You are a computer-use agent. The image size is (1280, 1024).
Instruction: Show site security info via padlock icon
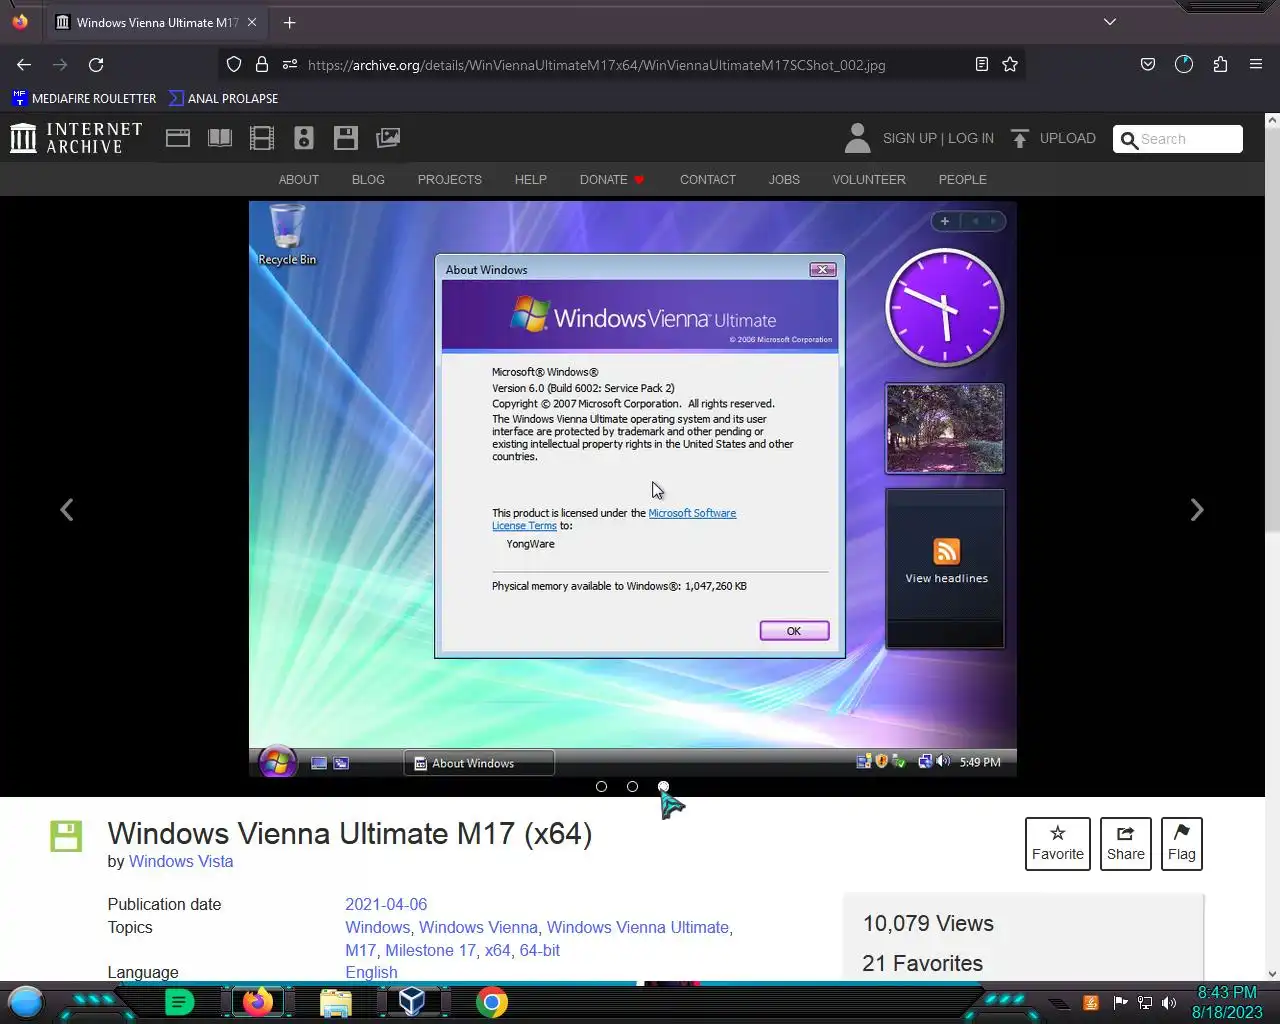262,65
